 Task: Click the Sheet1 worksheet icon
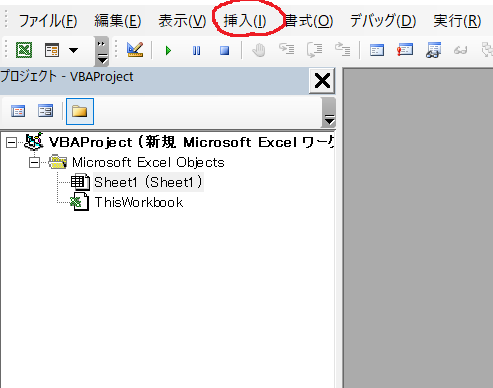tap(80, 182)
